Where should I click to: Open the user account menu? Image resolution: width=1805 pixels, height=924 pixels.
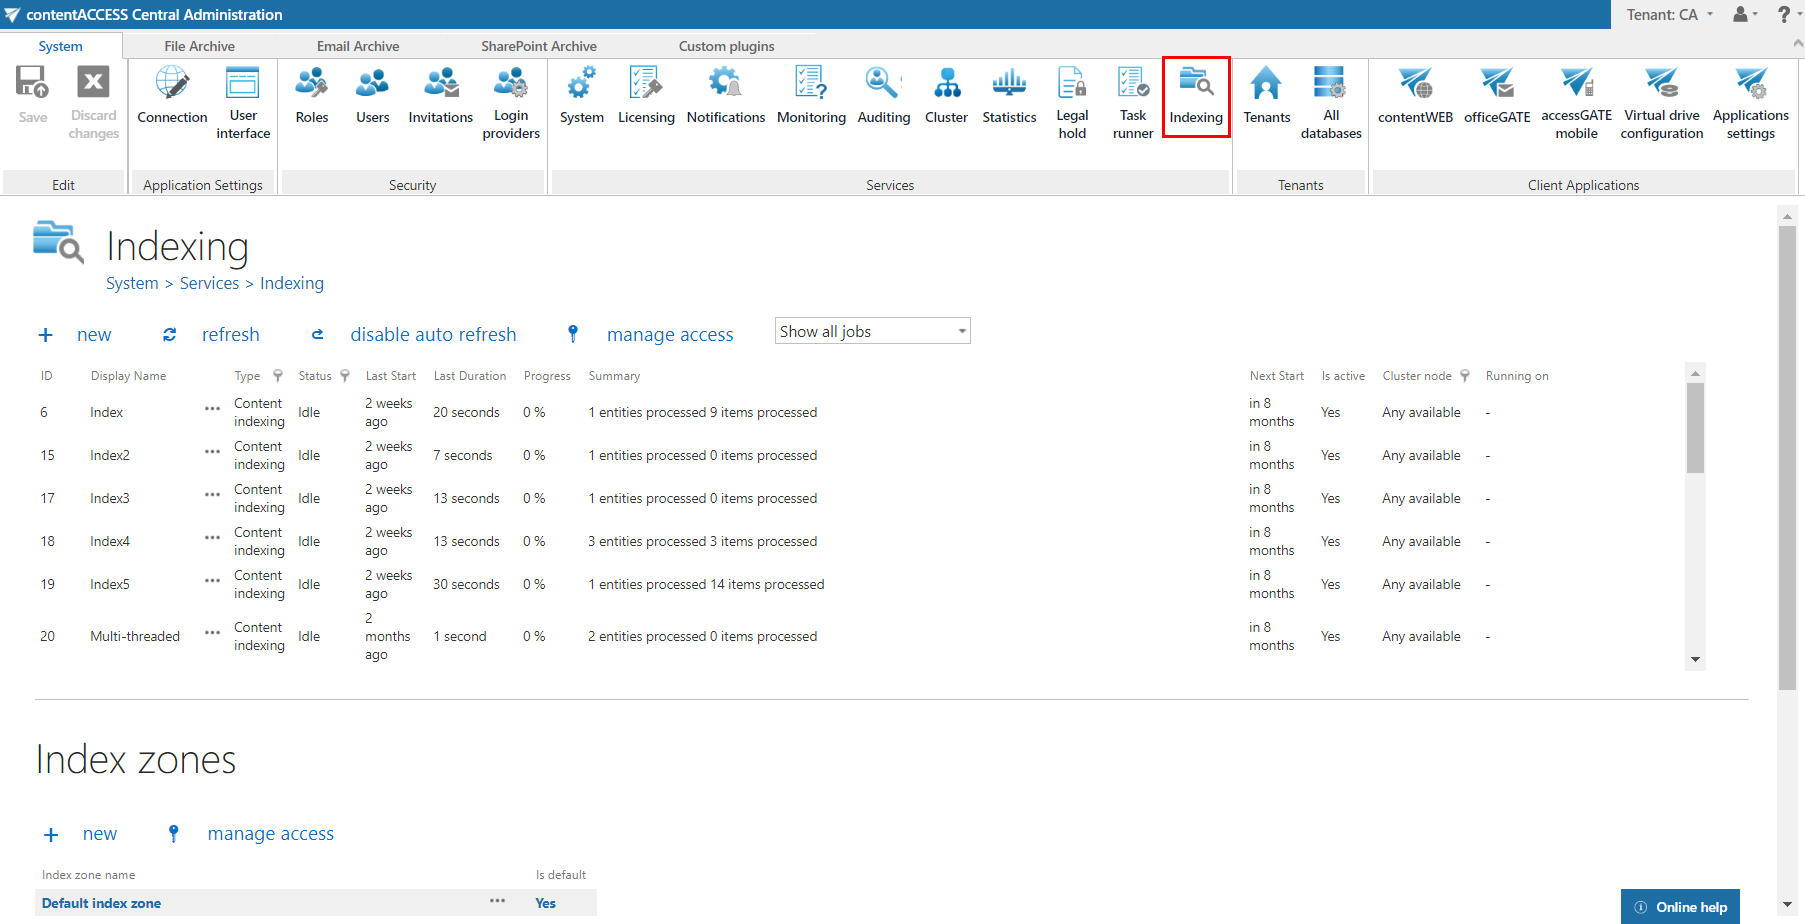point(1745,14)
